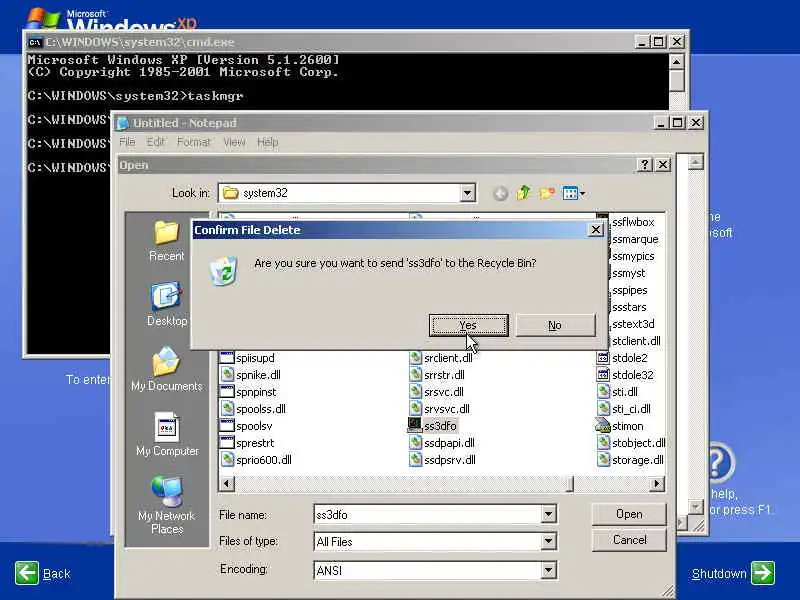Image resolution: width=800 pixels, height=600 pixels.
Task: Click the Untitled - Notepad title bar
Action: click(x=383, y=123)
